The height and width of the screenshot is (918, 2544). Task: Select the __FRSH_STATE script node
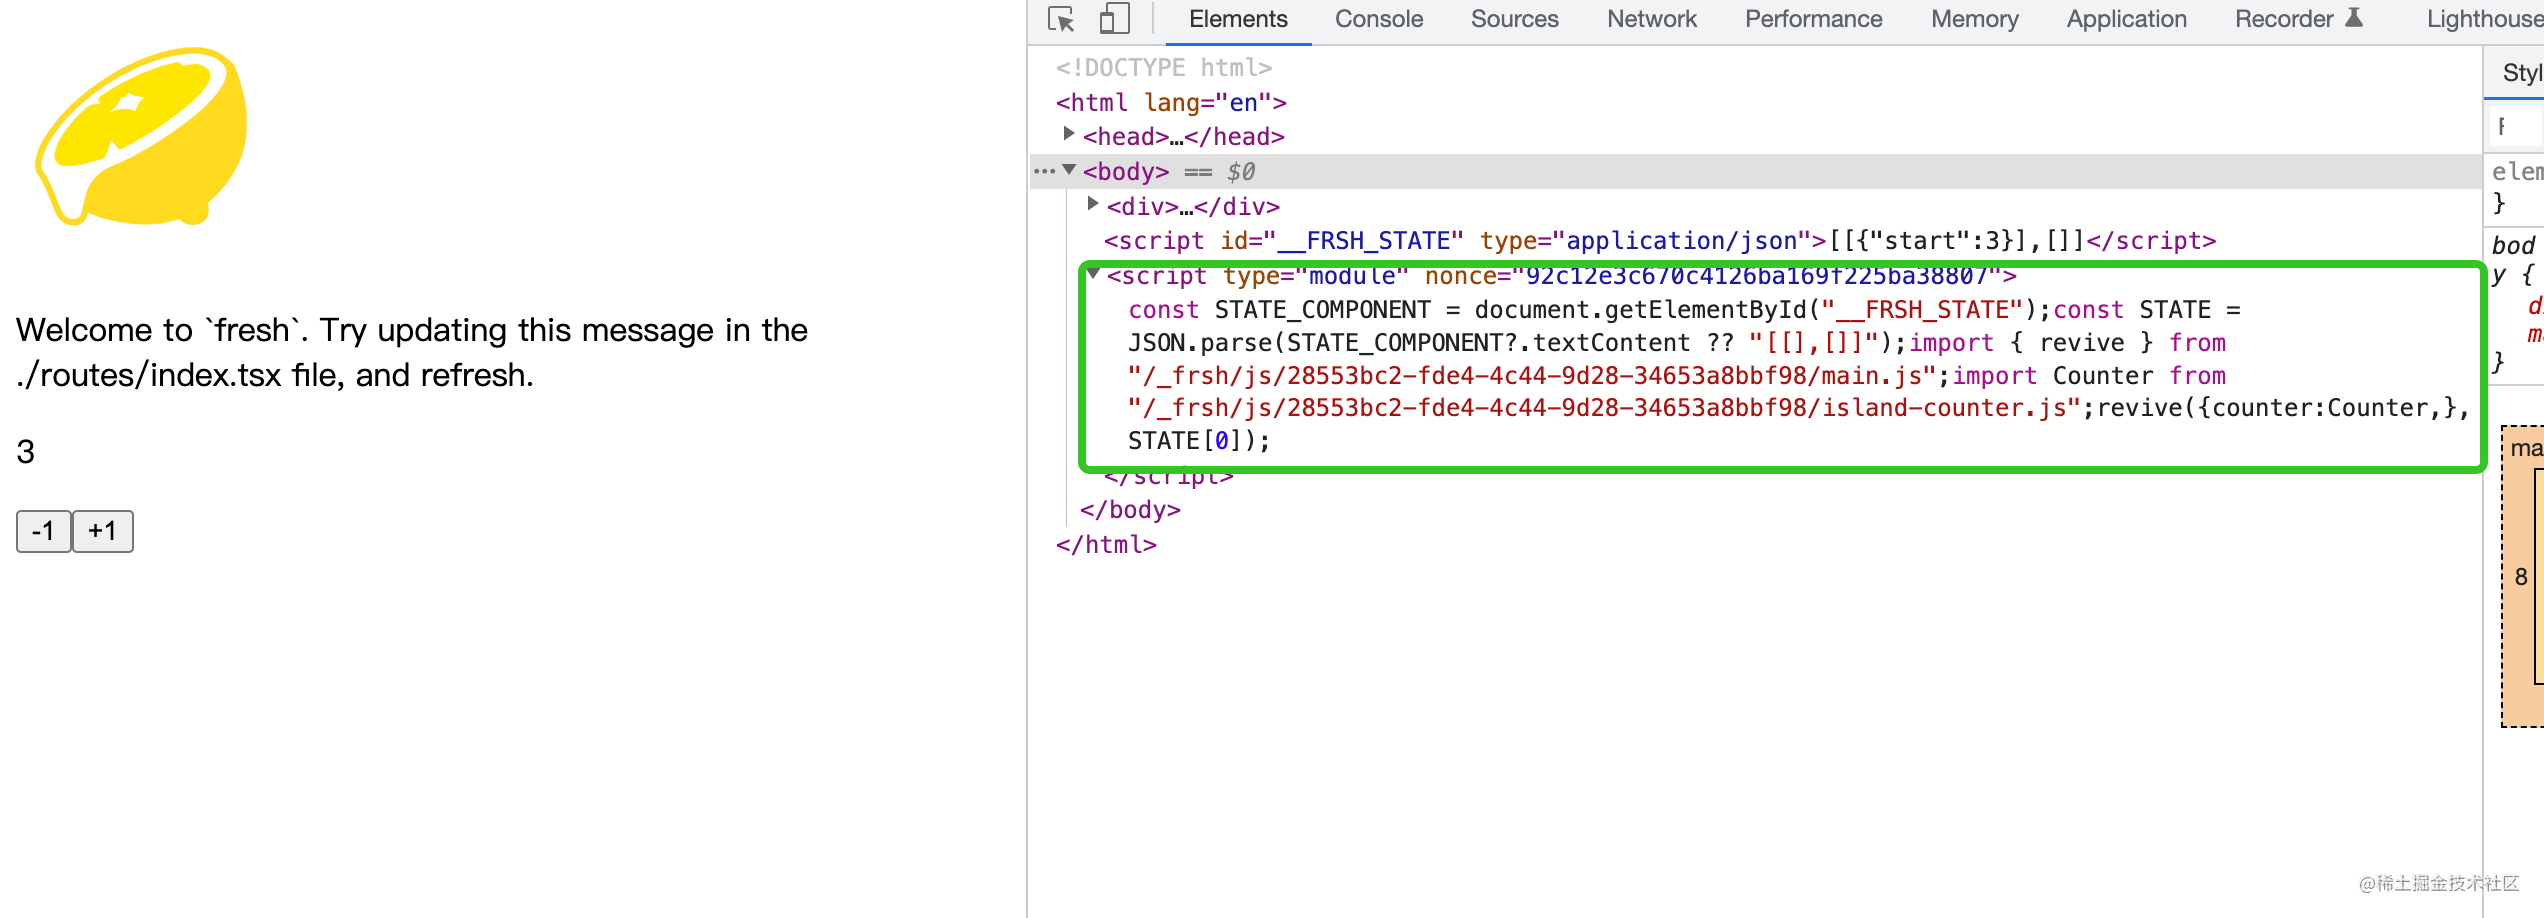coord(1660,241)
